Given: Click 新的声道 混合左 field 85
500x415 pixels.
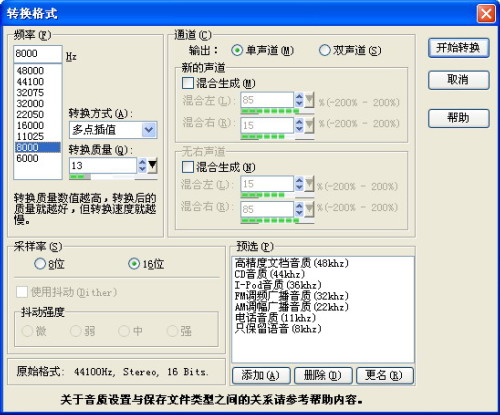Looking at the screenshot, I should [267, 100].
